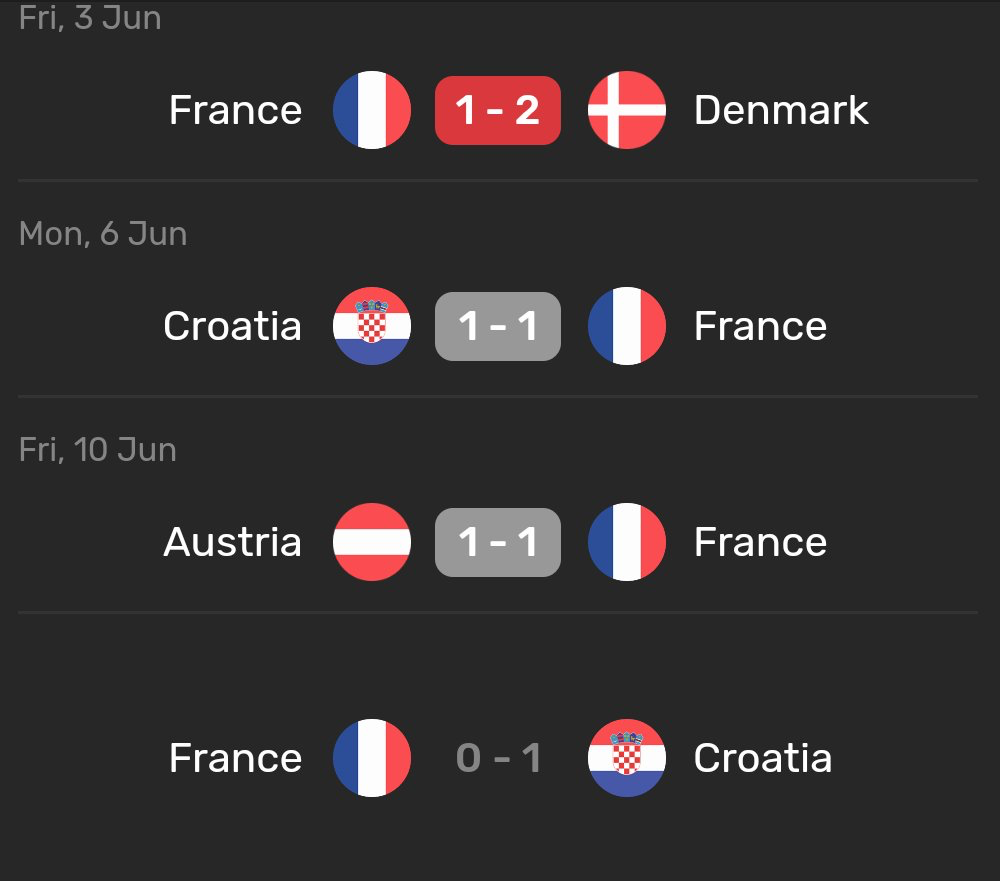Screen dimensions: 1000x881
Task: Click the Austria flag icon
Action: click(372, 542)
